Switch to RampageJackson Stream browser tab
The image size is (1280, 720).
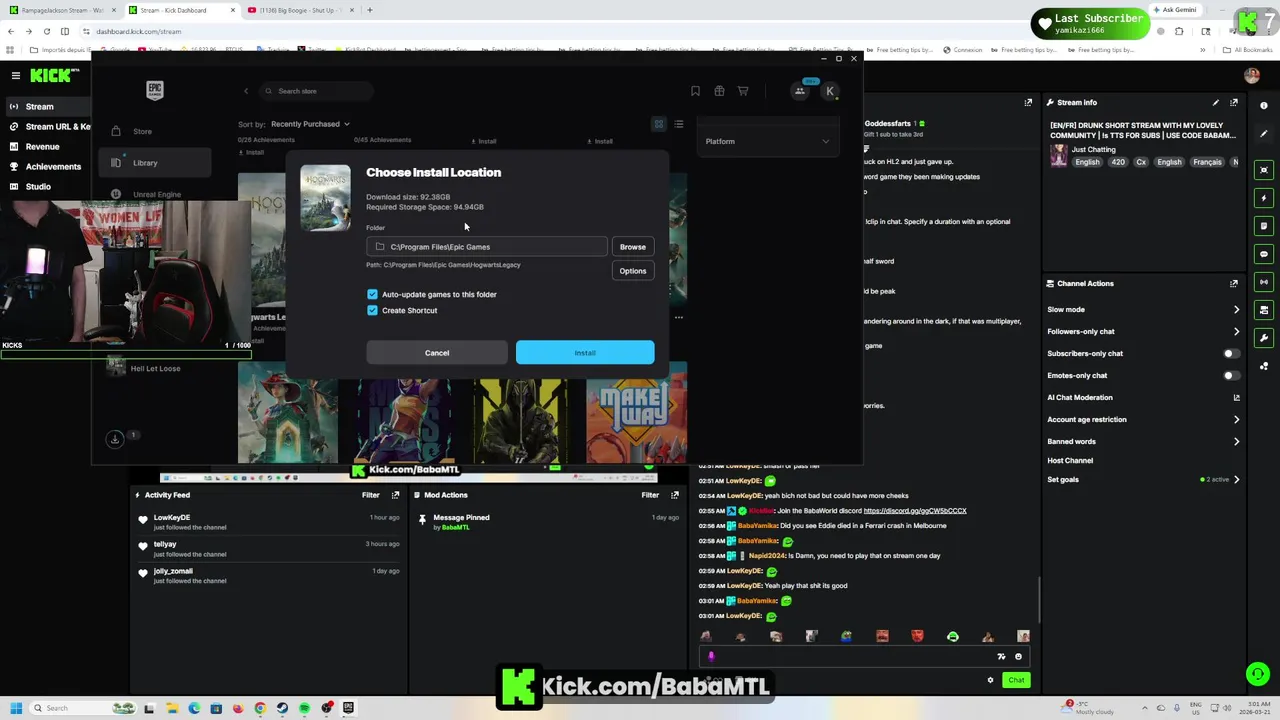tap(63, 10)
